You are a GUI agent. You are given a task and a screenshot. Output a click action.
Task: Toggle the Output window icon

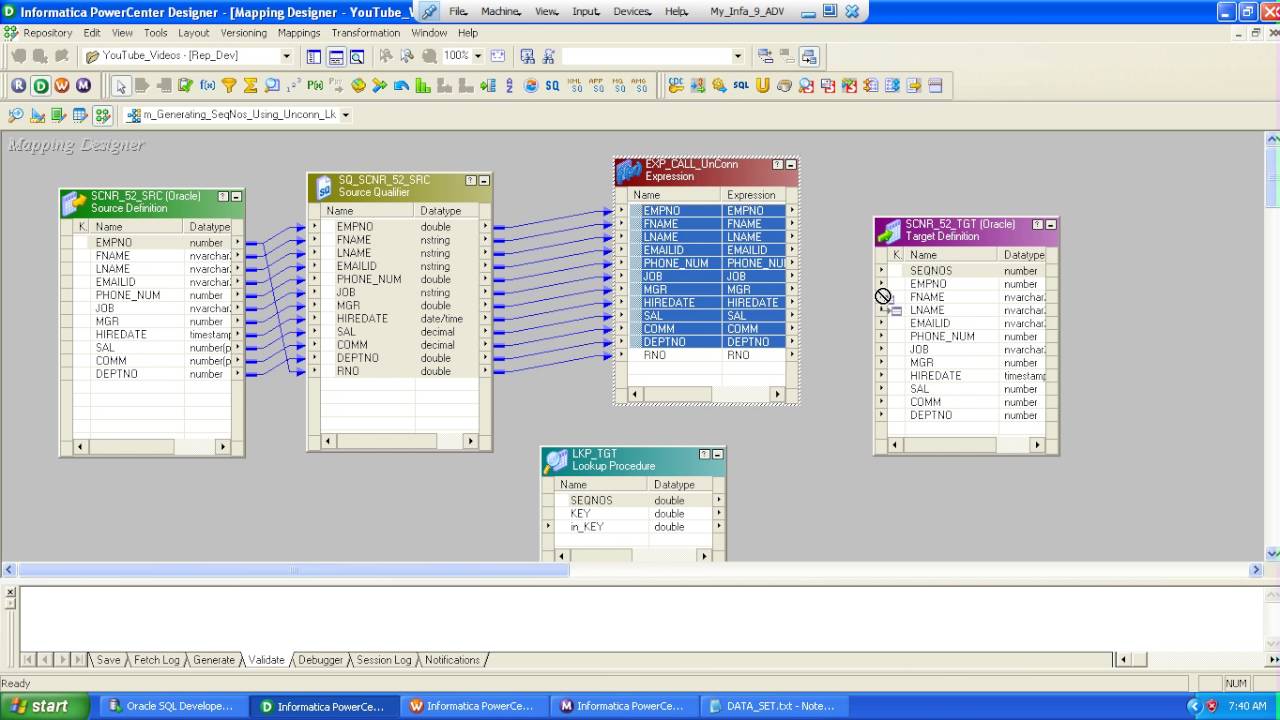[336, 56]
